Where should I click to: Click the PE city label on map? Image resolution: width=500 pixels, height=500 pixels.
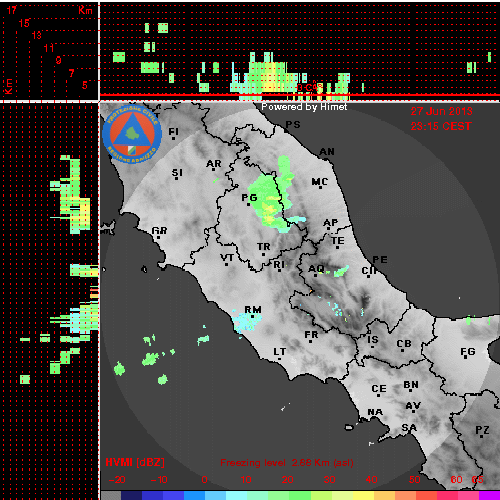(x=380, y=259)
